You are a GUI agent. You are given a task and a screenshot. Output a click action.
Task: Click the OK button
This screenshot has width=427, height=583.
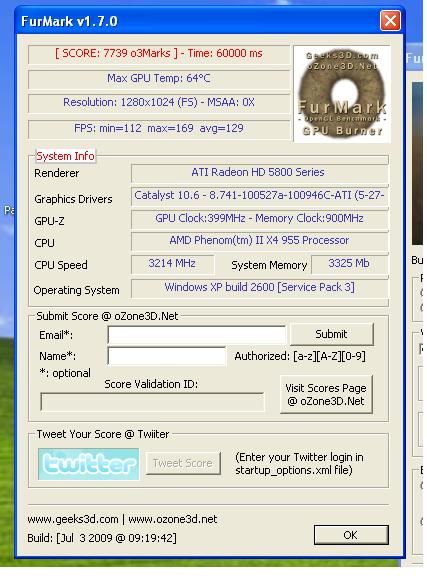[x=351, y=535]
